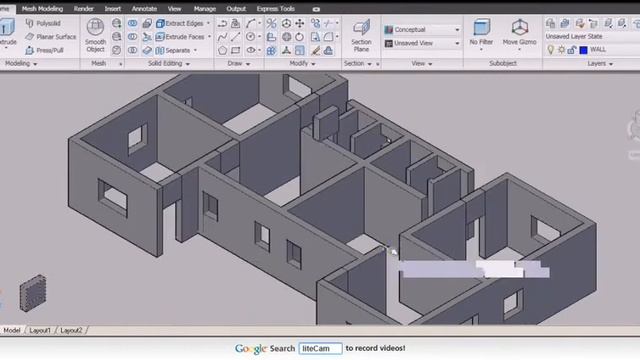The height and width of the screenshot is (360, 640).
Task: Open the Annotate tab
Action: click(144, 9)
